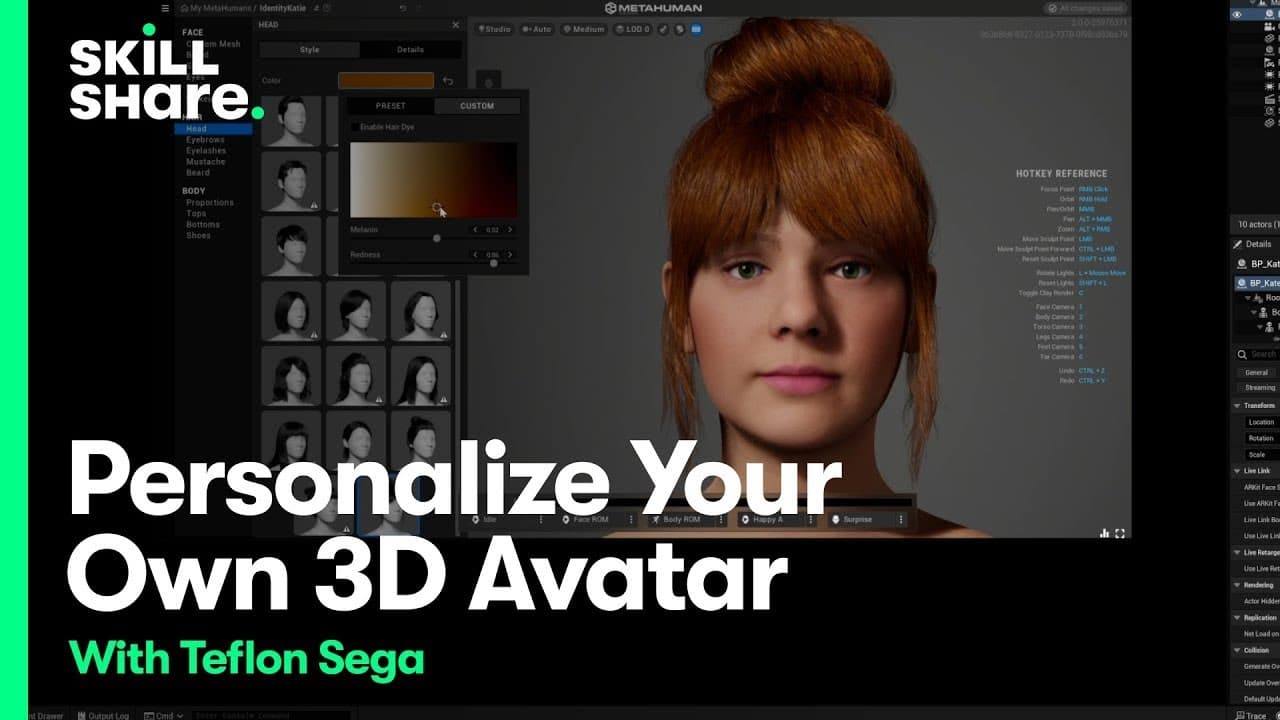The height and width of the screenshot is (720, 1280).
Task: Open Shoes under Body
Action: [x=198, y=236]
